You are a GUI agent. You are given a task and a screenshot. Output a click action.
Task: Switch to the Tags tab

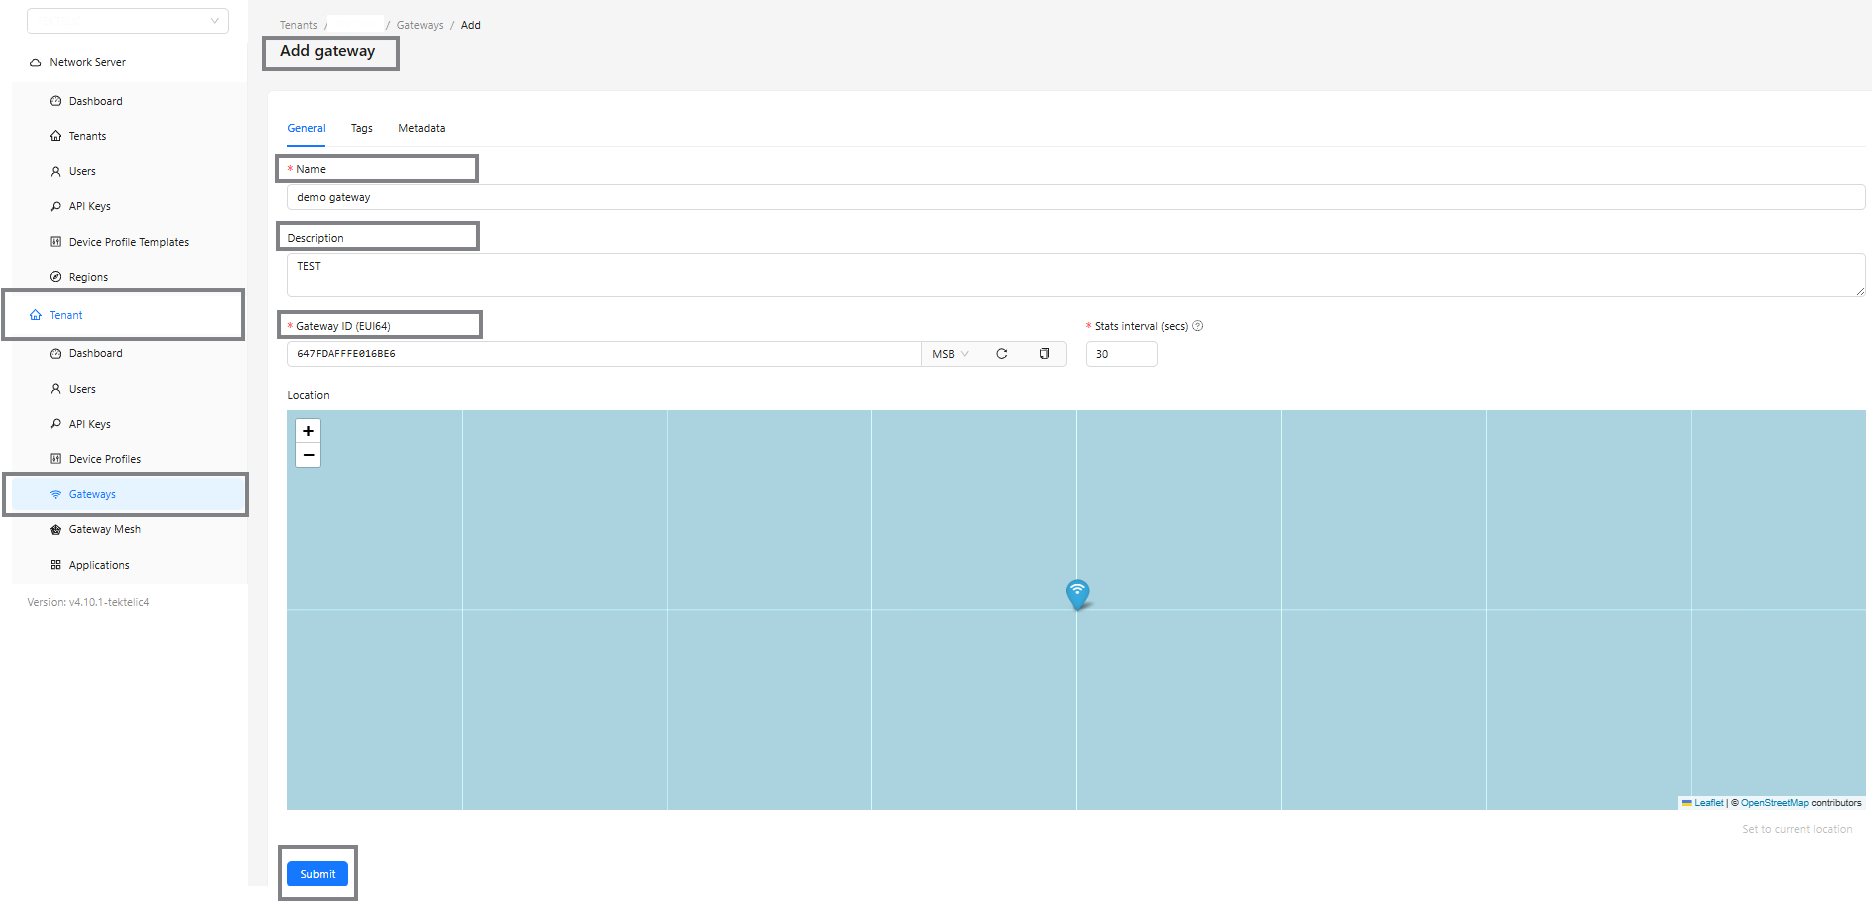tap(361, 128)
